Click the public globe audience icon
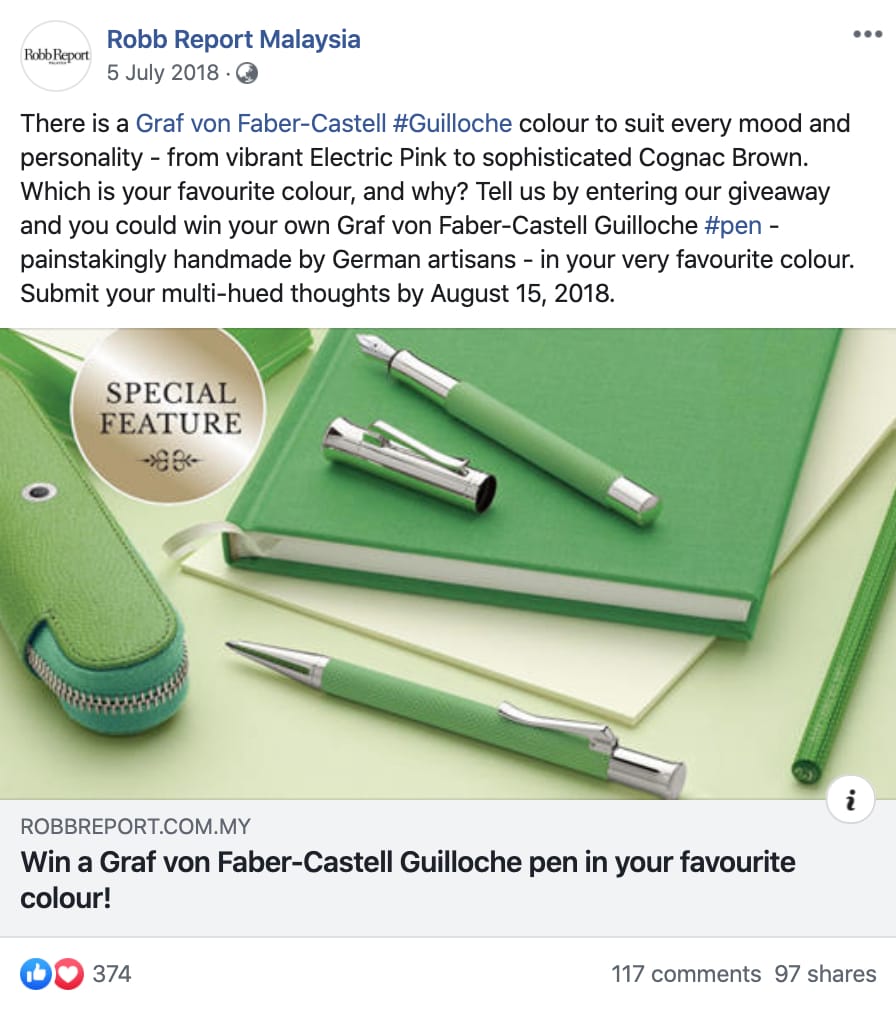The height and width of the screenshot is (1010, 896). pos(247,73)
